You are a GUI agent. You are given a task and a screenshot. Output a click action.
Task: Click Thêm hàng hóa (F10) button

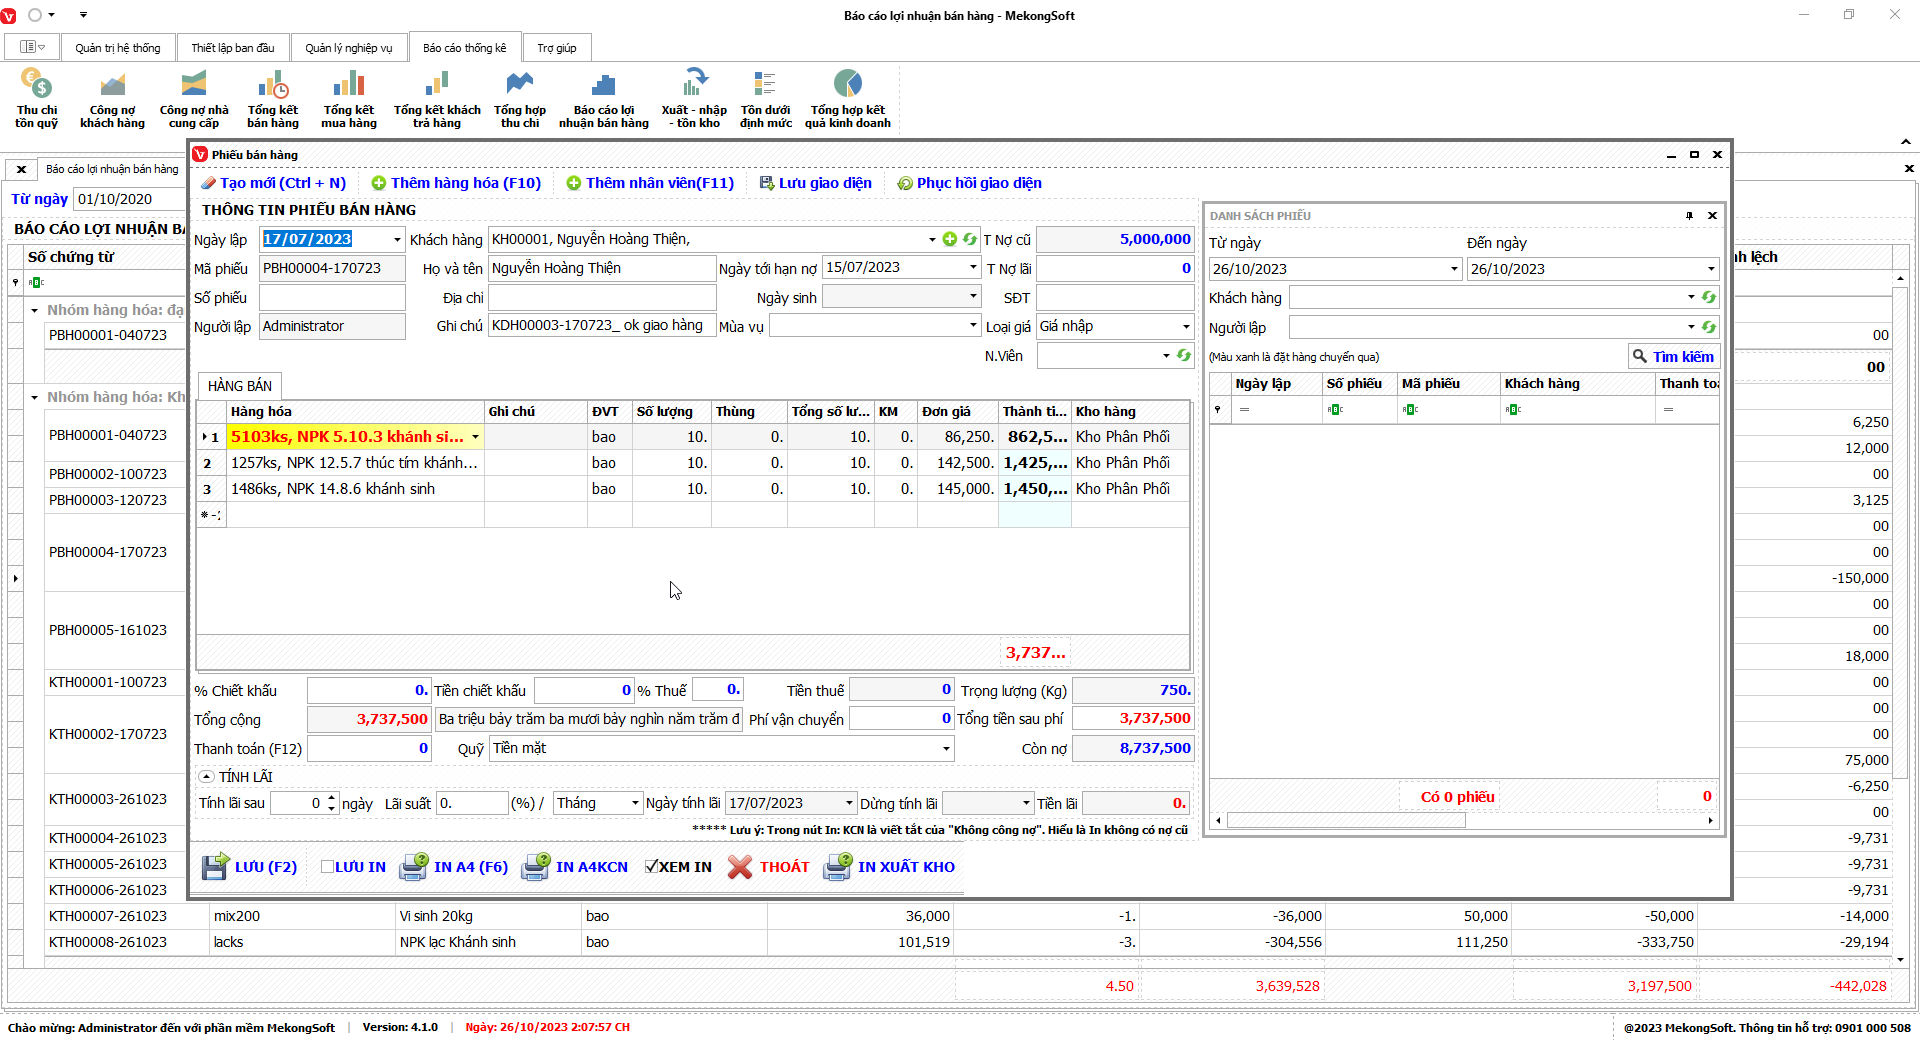(456, 183)
